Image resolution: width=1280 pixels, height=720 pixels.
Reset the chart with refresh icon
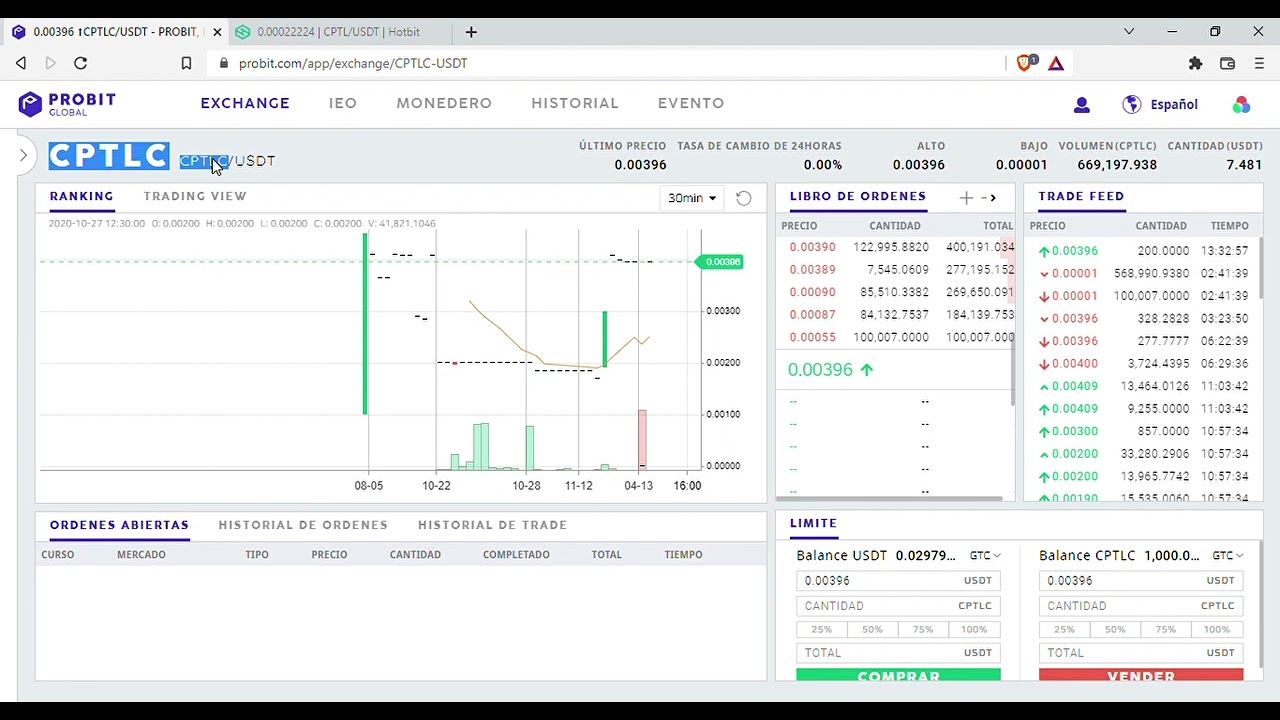coord(743,198)
